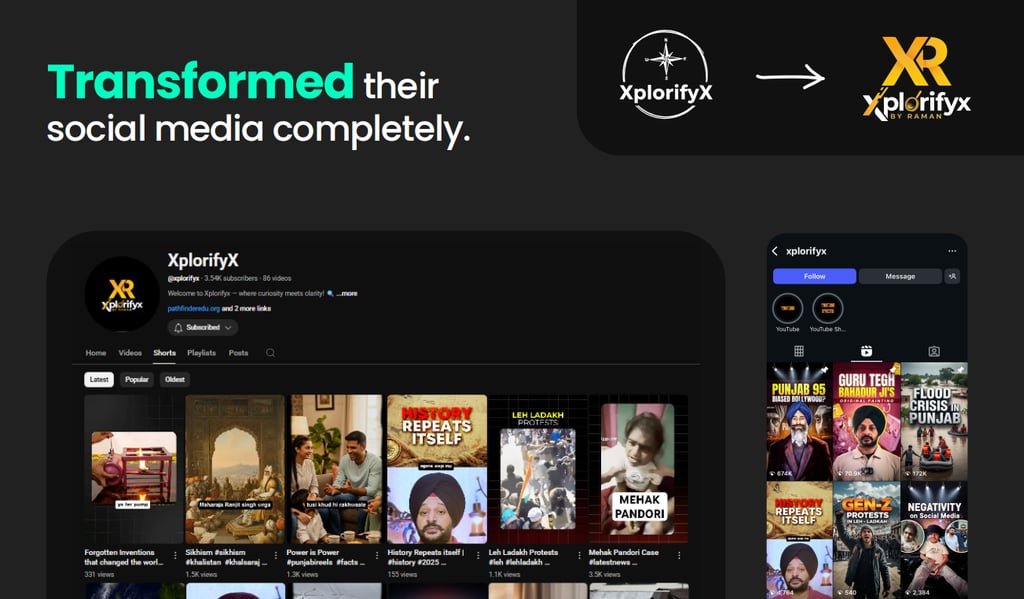Open the 'YouTube Sh...' story highlight

click(x=827, y=308)
